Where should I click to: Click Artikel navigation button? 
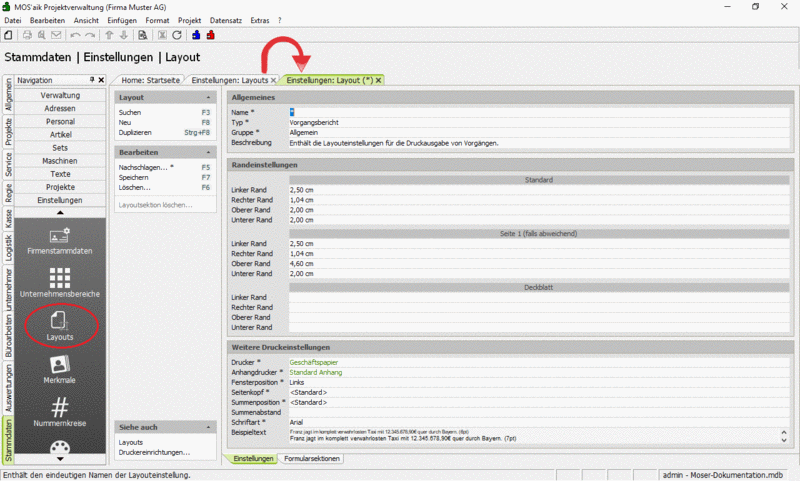click(60, 135)
